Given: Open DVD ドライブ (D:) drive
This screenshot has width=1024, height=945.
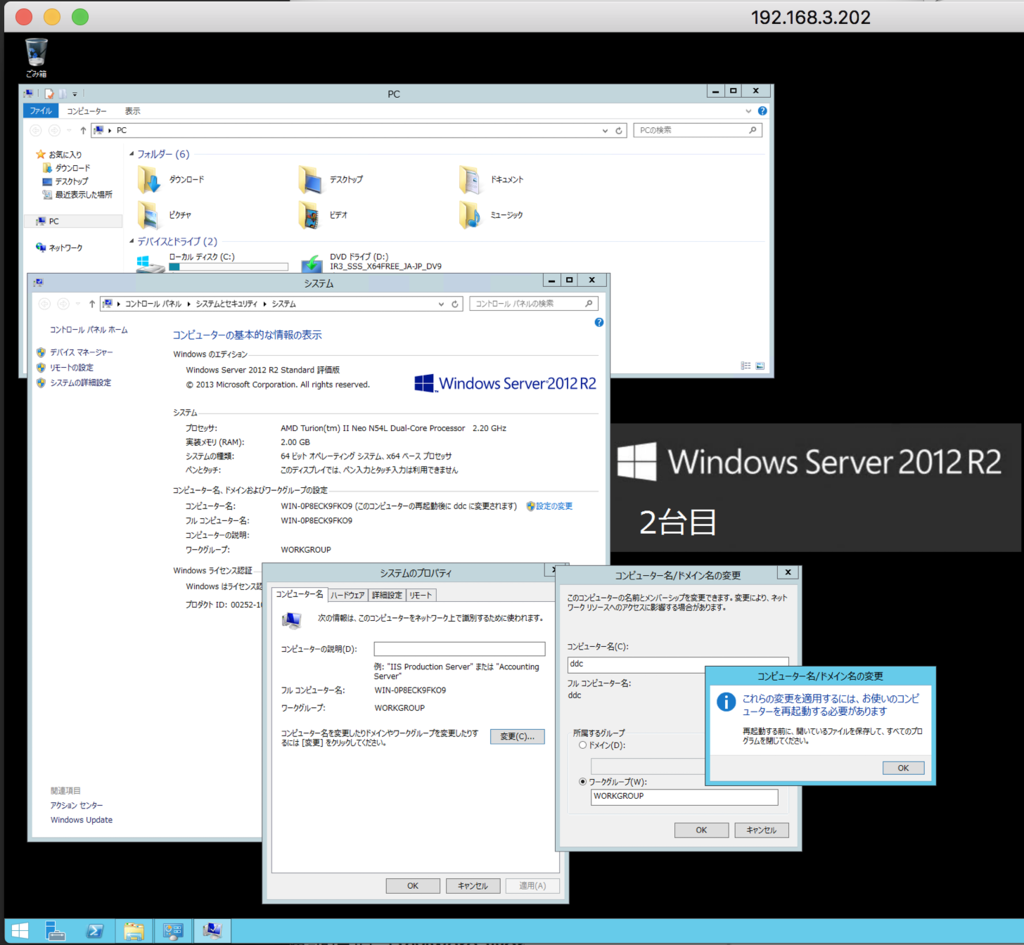Looking at the screenshot, I should pyautogui.click(x=372, y=262).
